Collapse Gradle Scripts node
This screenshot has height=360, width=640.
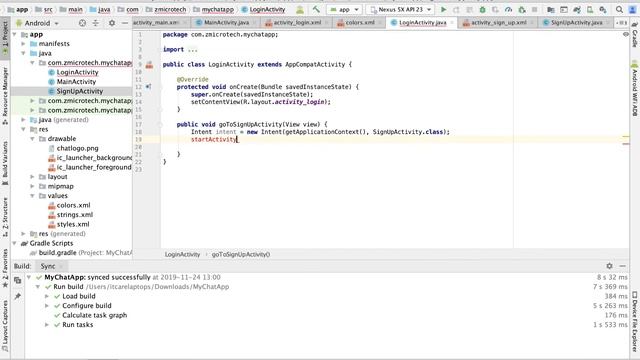tap(15, 243)
